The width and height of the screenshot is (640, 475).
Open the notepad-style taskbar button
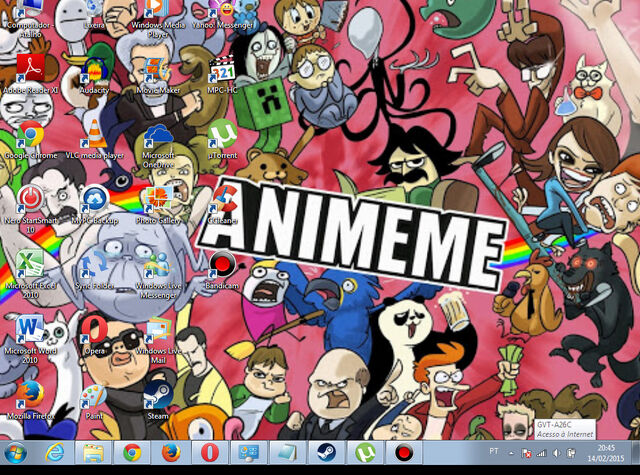[287, 453]
